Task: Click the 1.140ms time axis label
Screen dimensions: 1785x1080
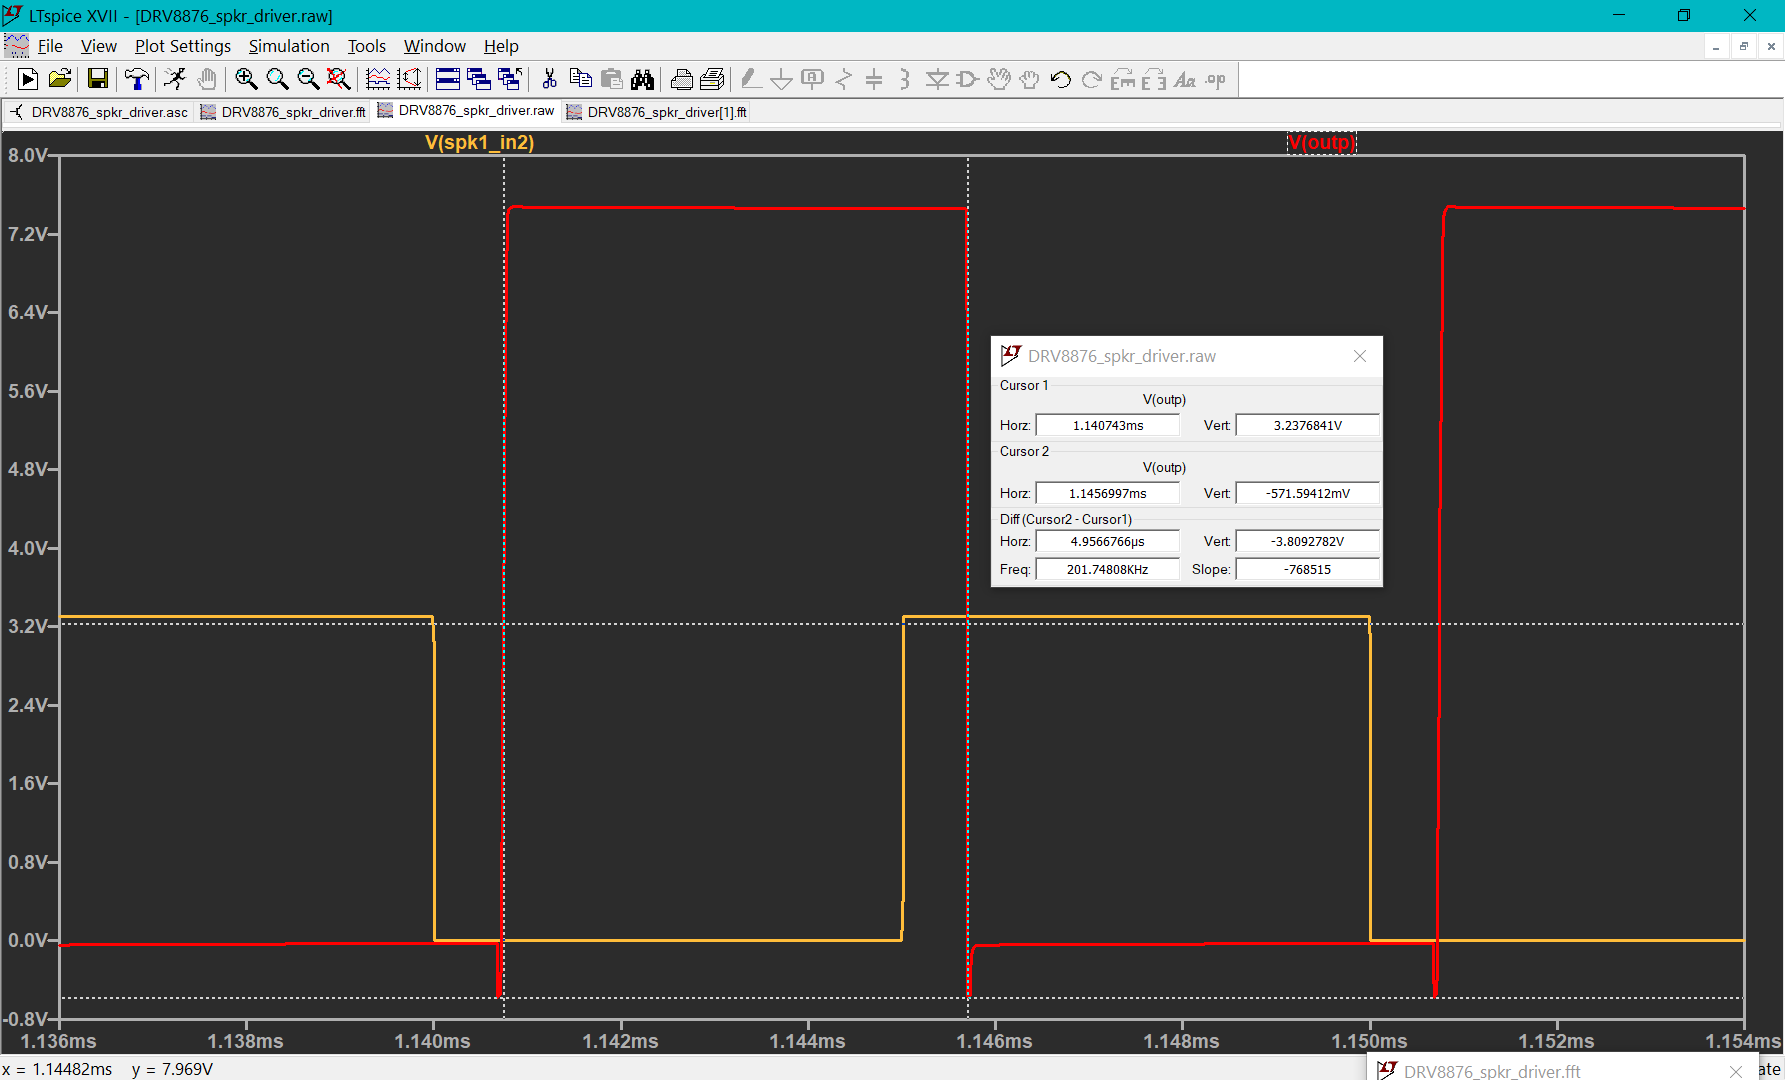Action: coord(432,1041)
